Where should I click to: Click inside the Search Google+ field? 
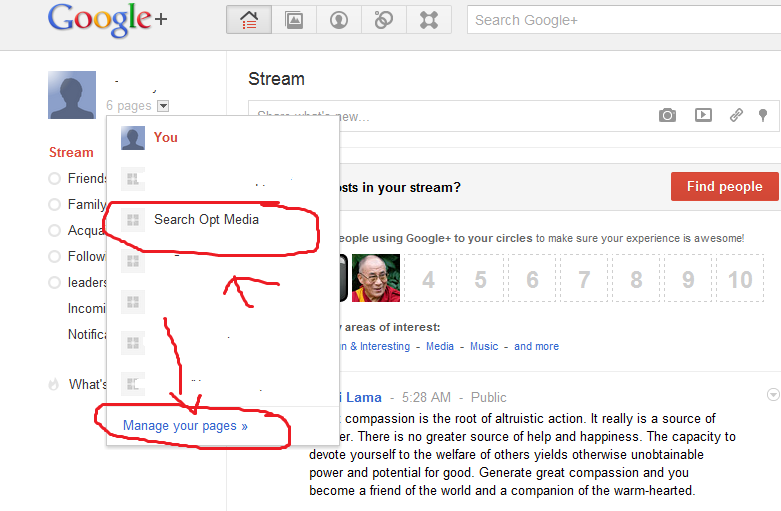pos(624,20)
